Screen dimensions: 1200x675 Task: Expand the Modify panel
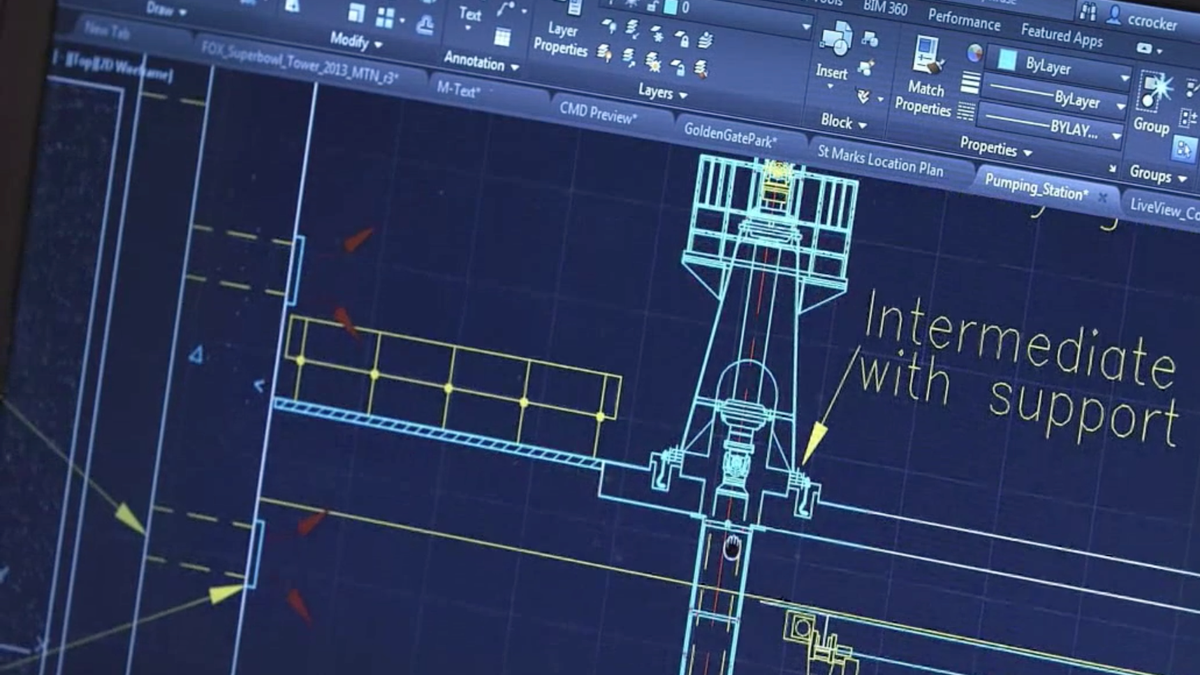[355, 41]
